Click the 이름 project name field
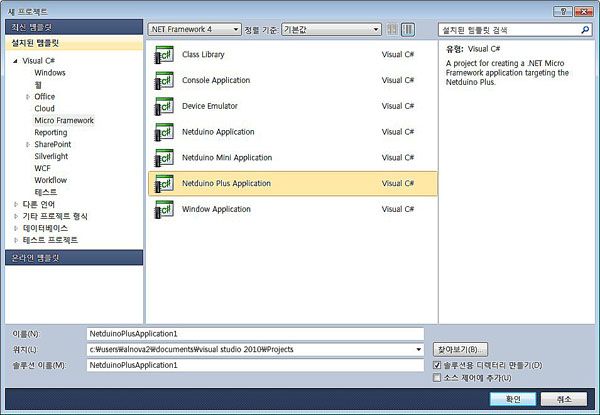 (255, 334)
